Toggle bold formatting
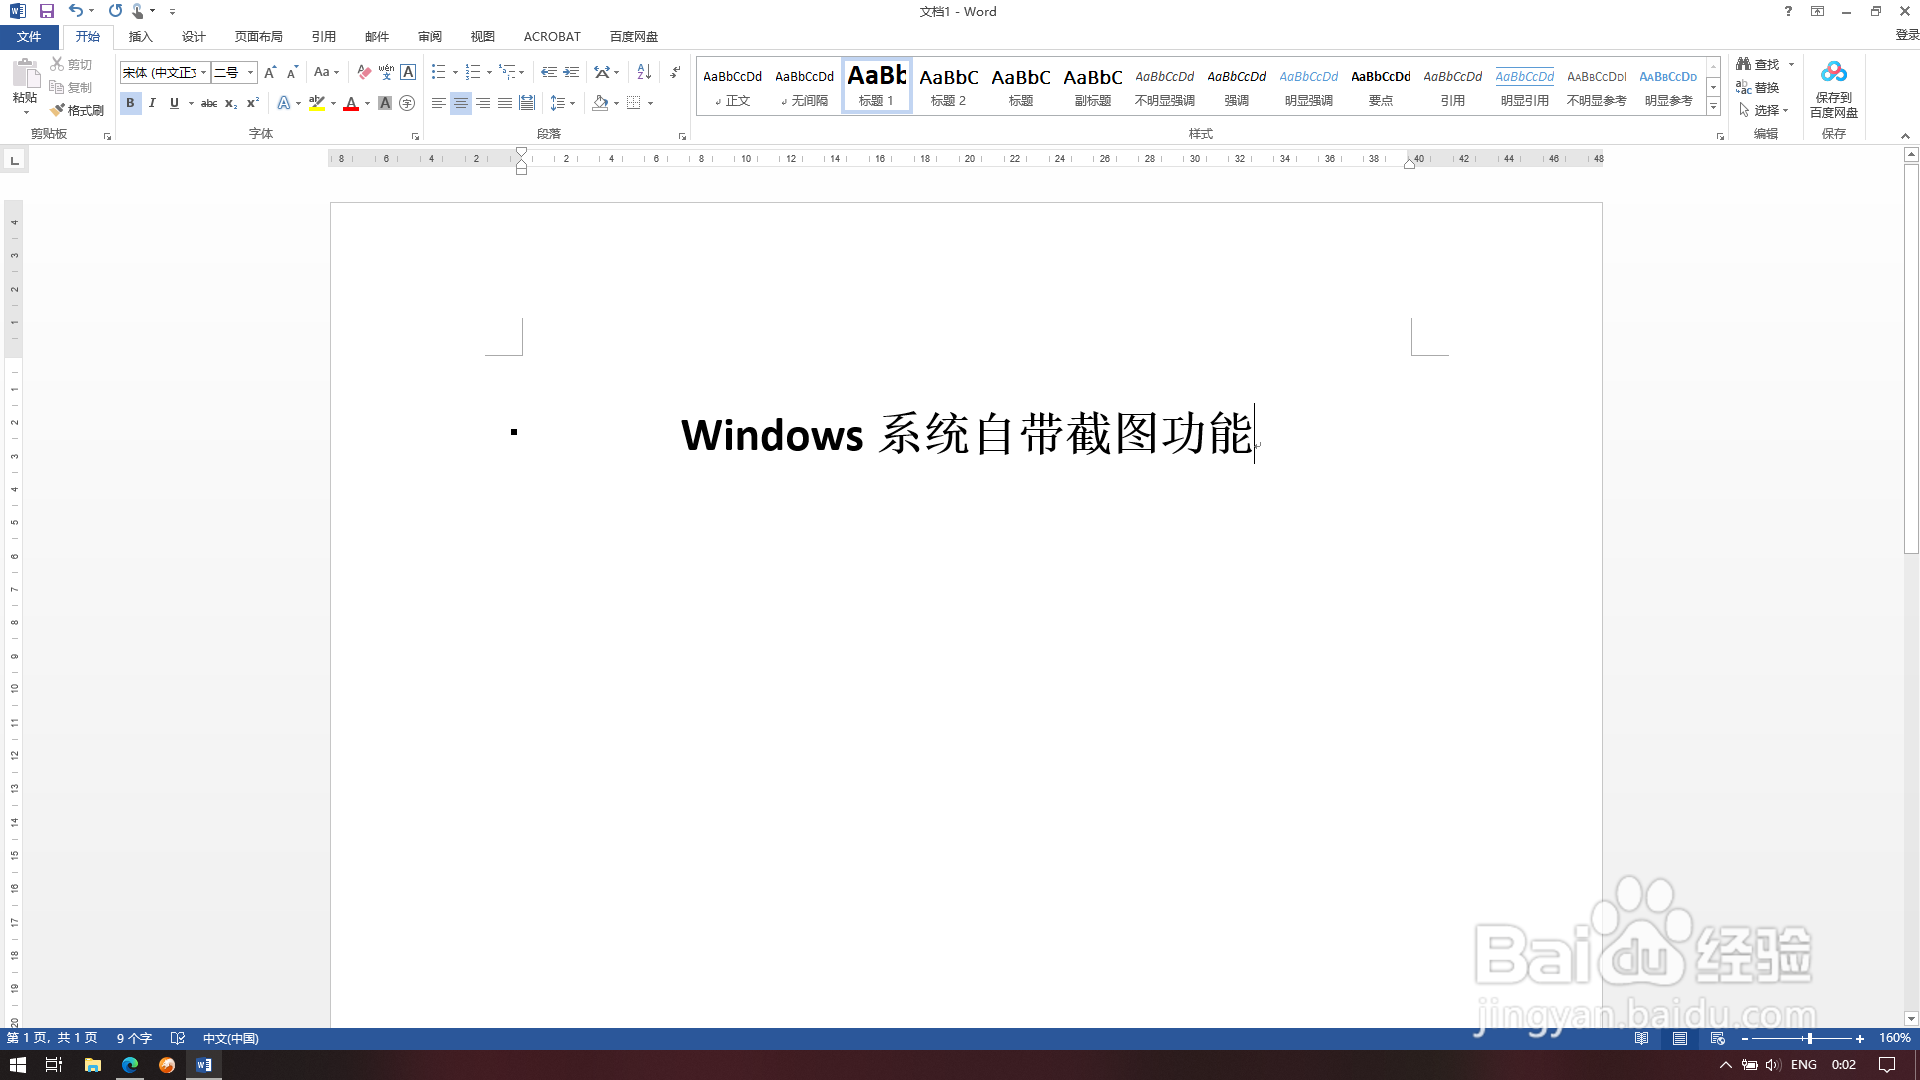 point(130,103)
